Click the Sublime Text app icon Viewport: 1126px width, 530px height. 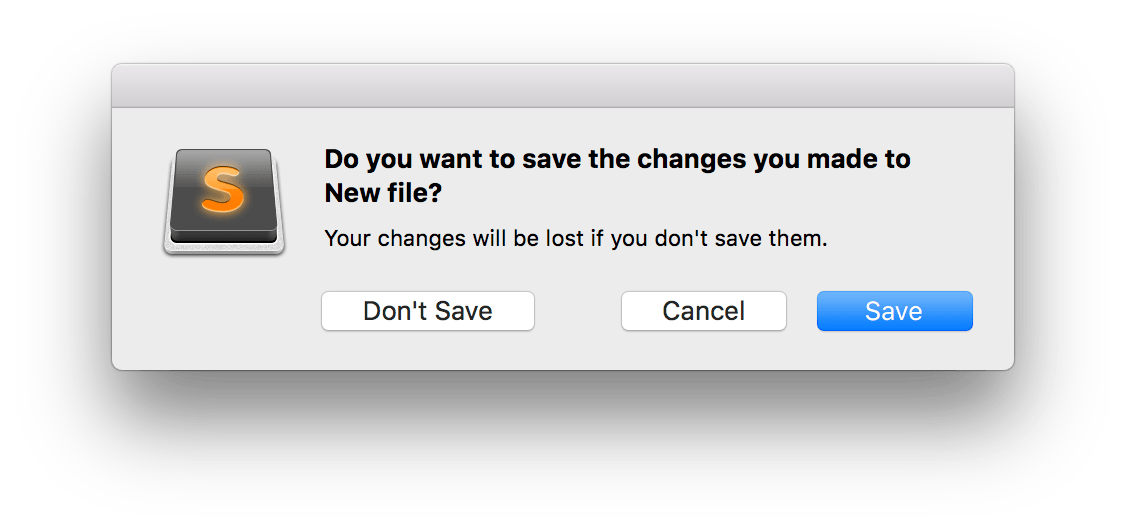(x=224, y=200)
